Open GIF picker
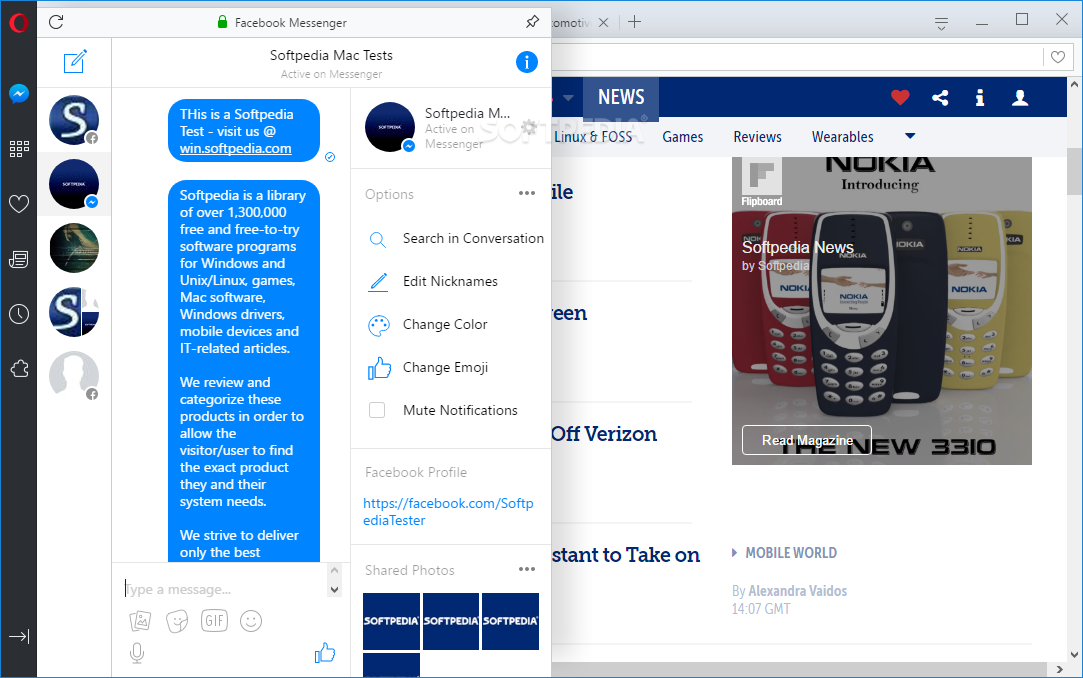The image size is (1083, 678). [214, 621]
